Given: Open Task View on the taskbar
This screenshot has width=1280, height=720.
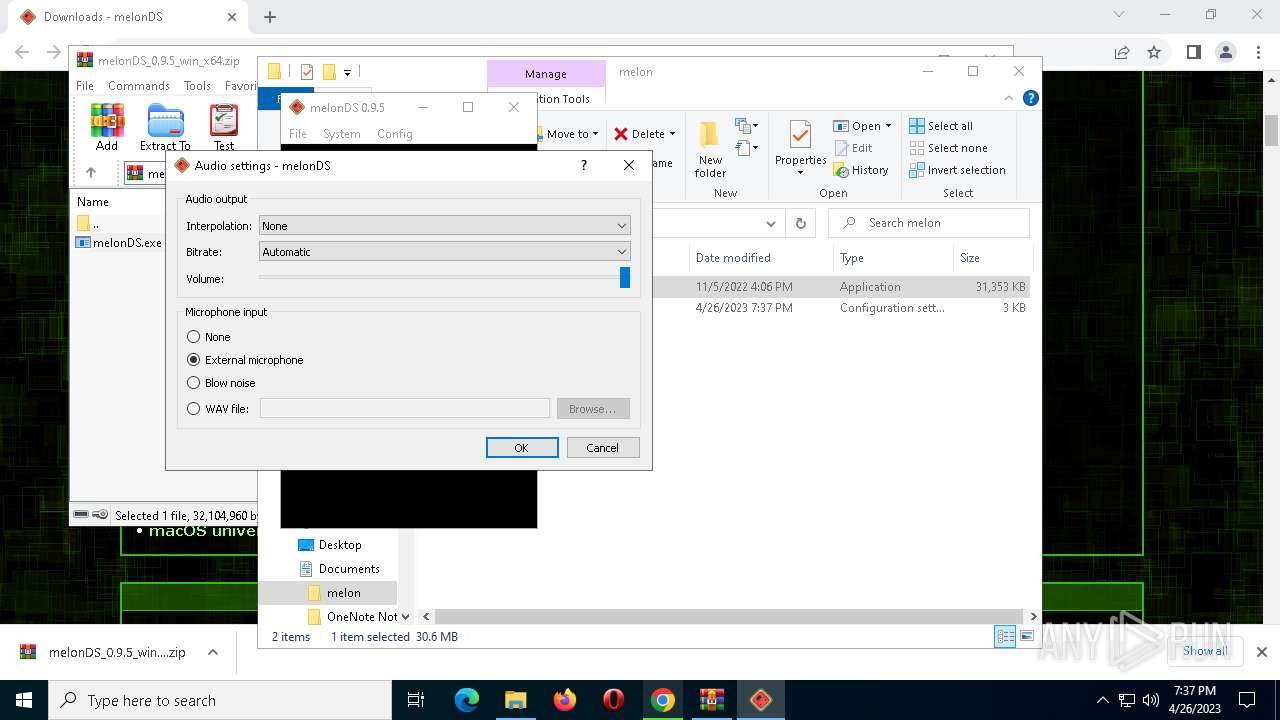Looking at the screenshot, I should pos(417,700).
